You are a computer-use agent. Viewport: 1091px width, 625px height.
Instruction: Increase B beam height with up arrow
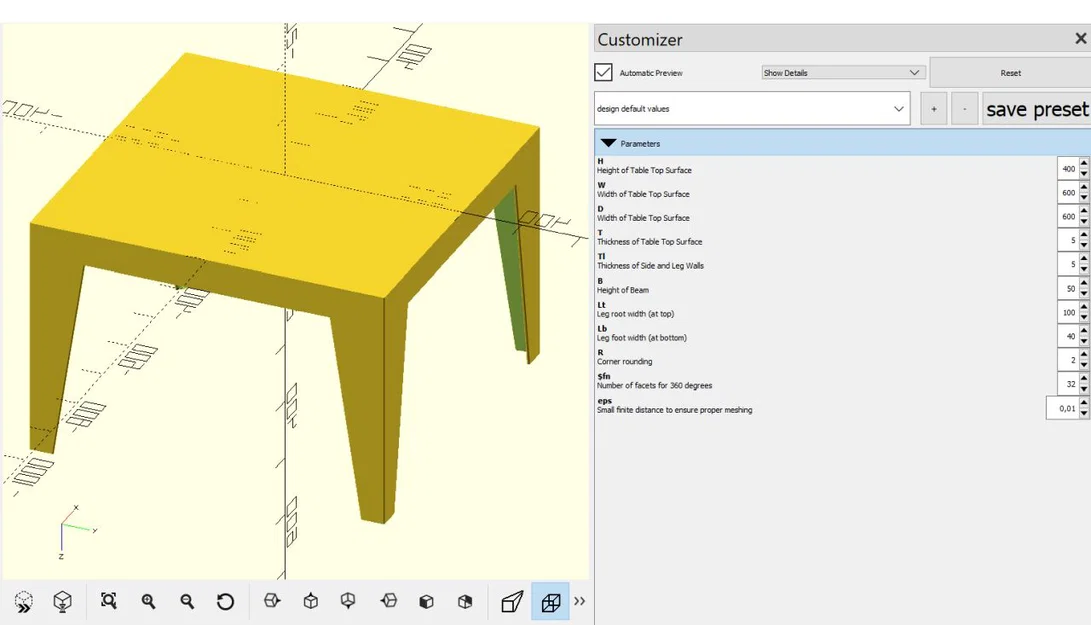tap(1083, 284)
